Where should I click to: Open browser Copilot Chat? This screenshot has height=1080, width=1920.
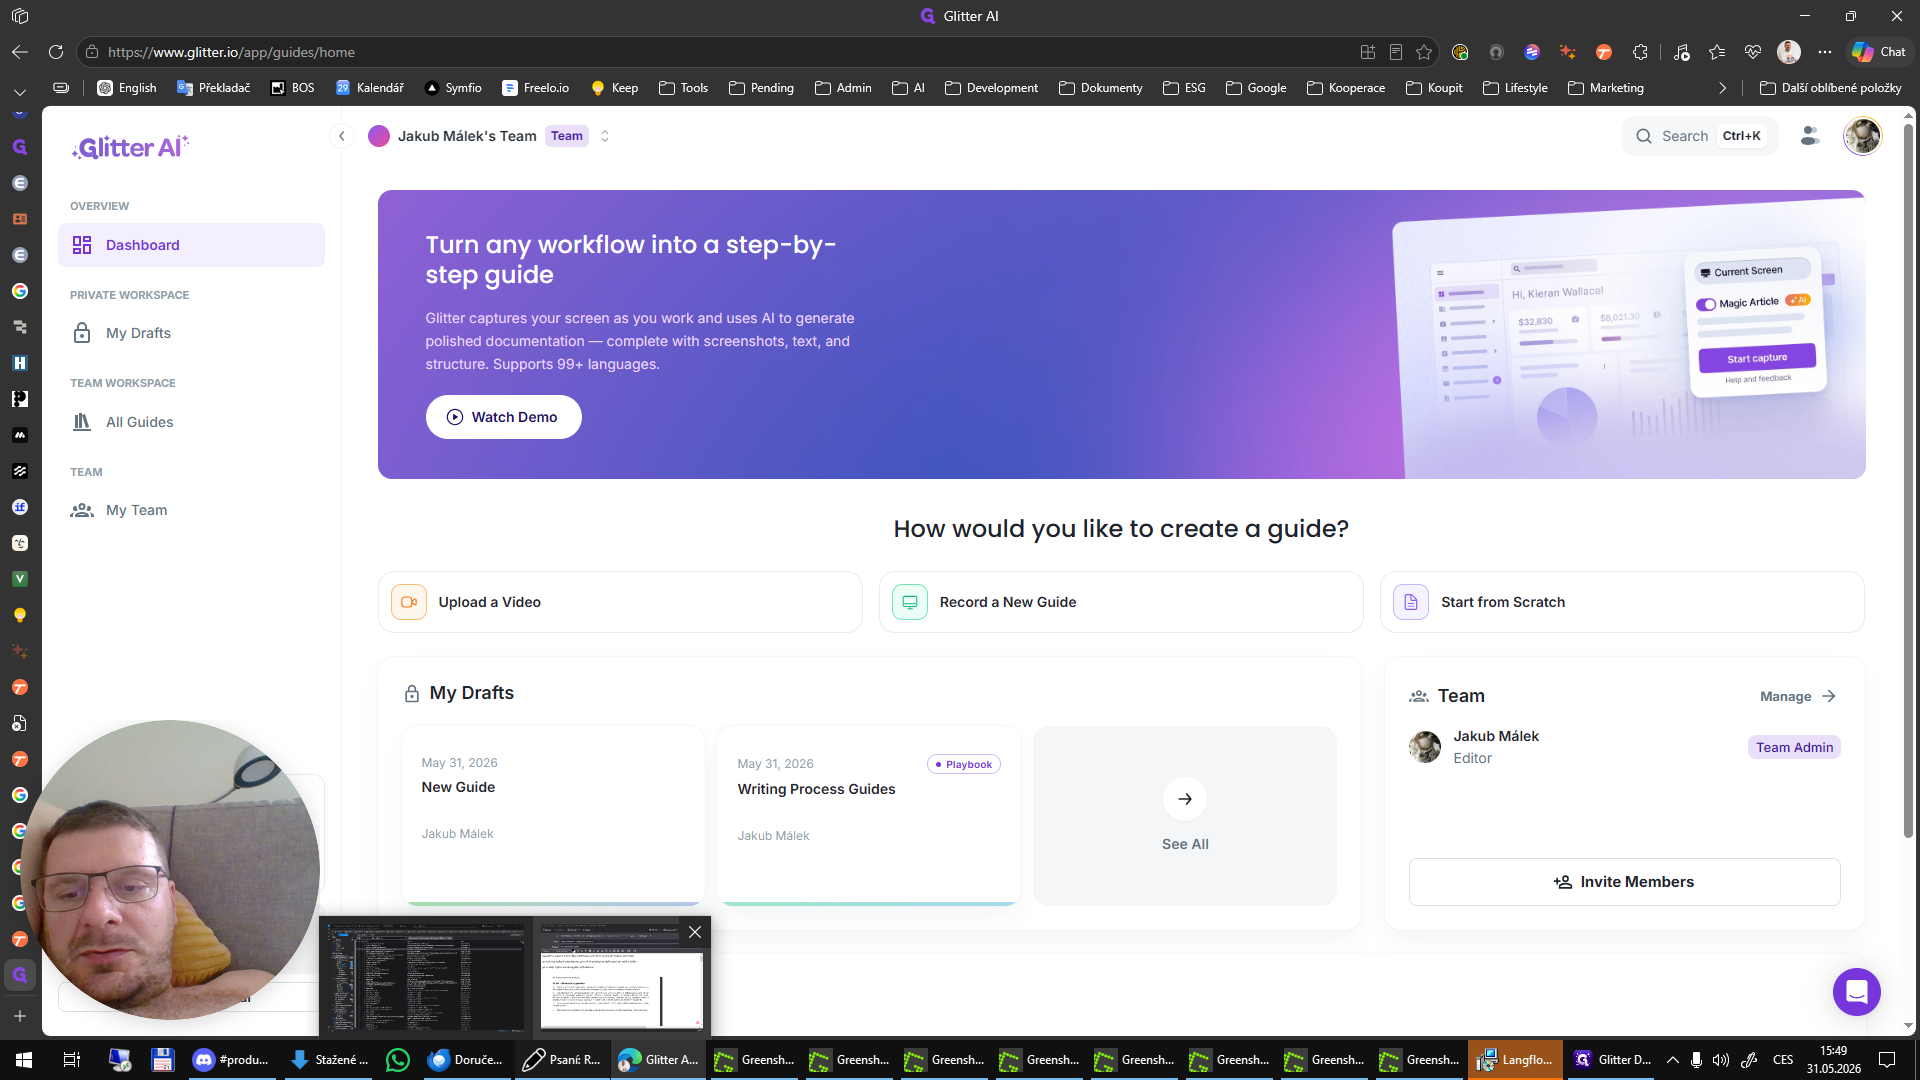click(1879, 52)
